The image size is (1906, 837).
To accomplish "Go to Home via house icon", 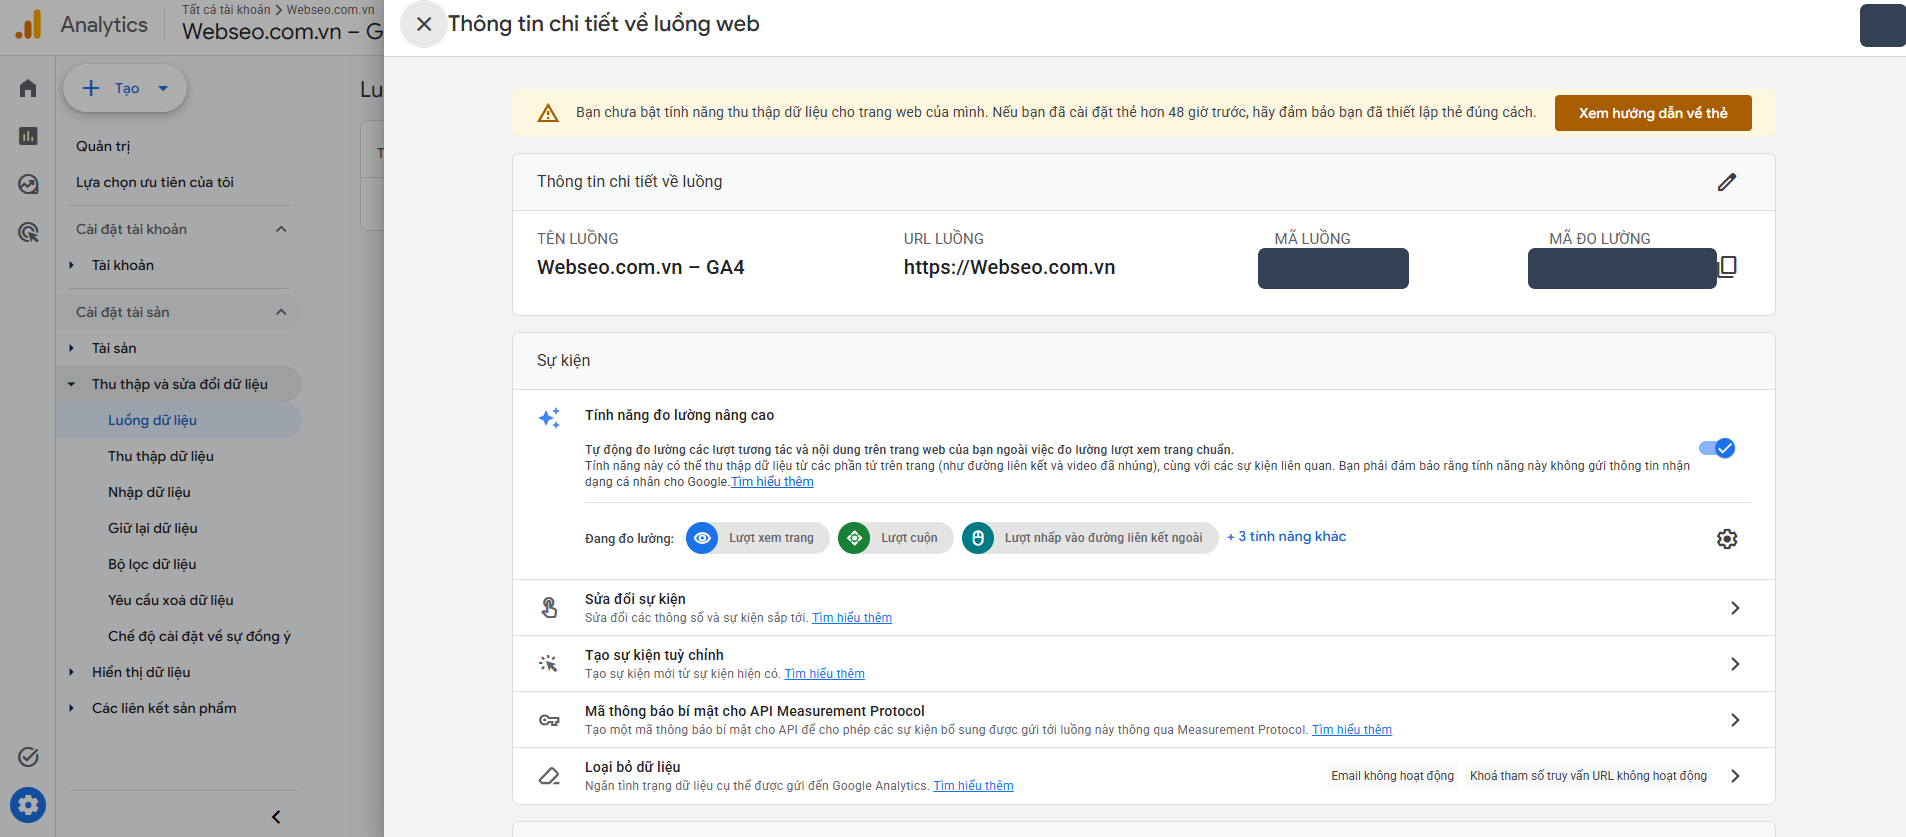I will pyautogui.click(x=28, y=88).
